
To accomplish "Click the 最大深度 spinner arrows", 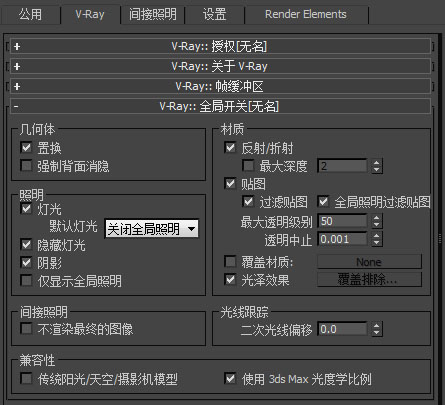I will tap(376, 166).
